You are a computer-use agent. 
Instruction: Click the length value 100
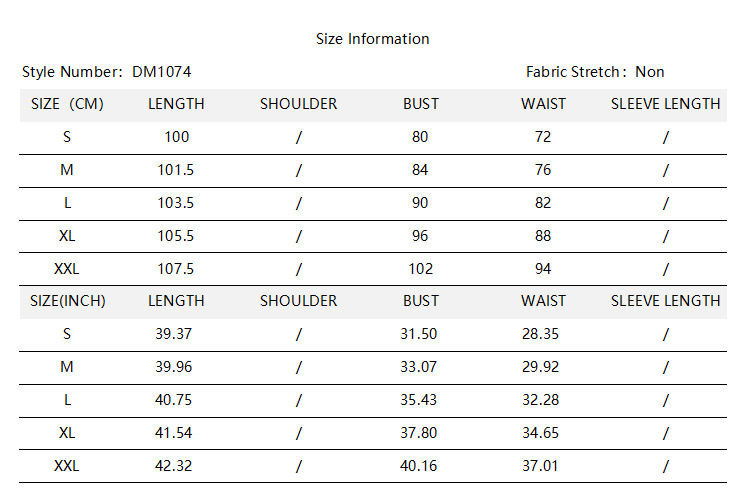[x=176, y=137]
